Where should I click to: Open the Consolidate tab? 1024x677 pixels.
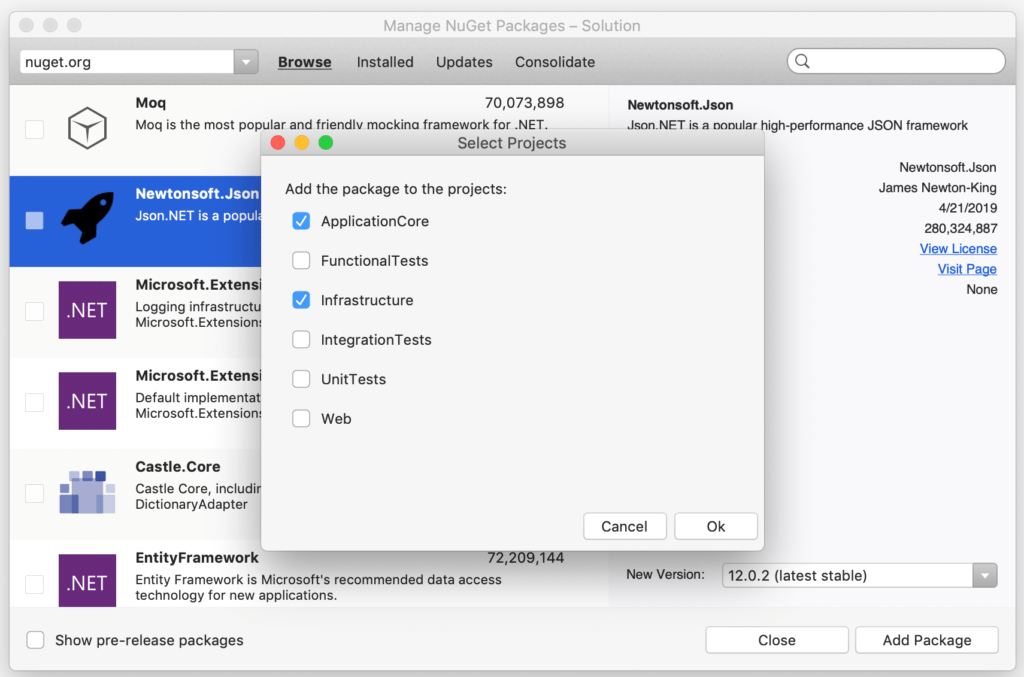coord(554,61)
